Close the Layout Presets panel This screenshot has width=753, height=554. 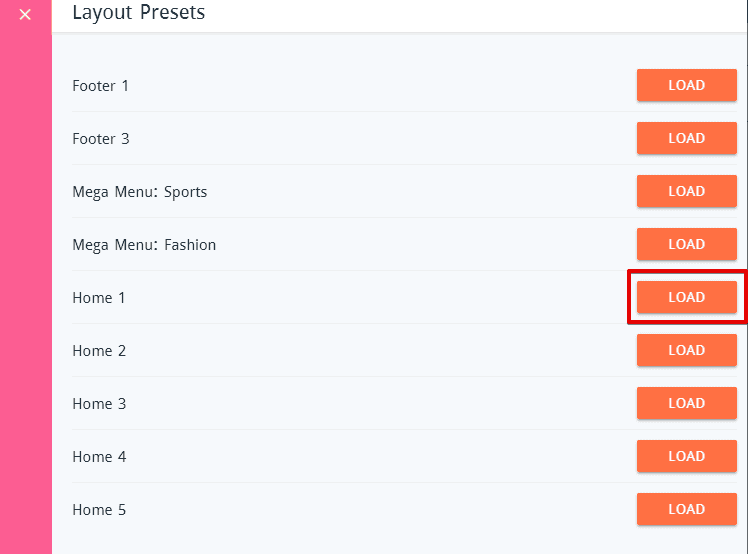tap(25, 15)
